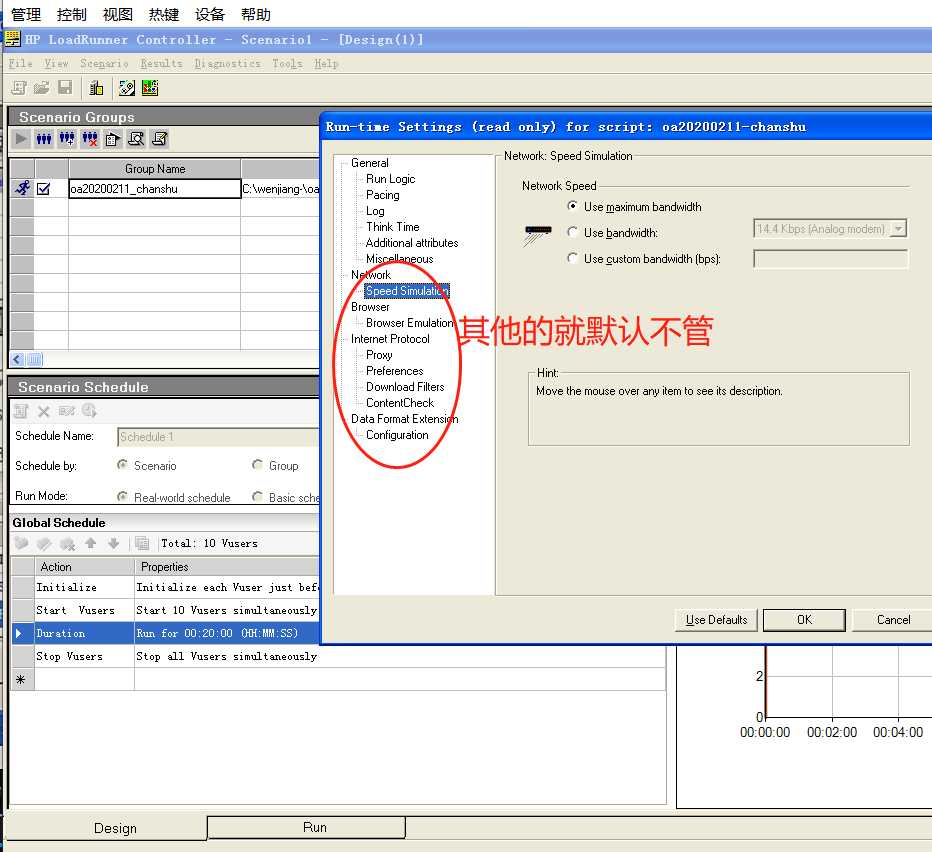Click the Rename Schedule icon
This screenshot has width=932, height=852.
point(67,411)
